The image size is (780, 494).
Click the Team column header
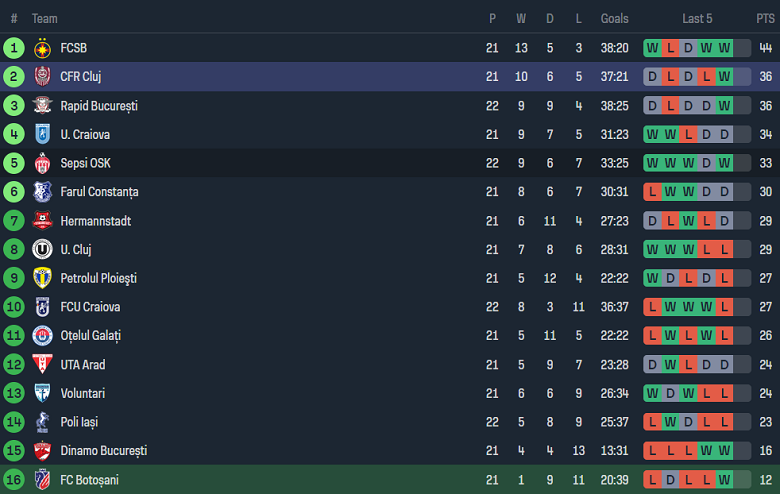pos(45,19)
